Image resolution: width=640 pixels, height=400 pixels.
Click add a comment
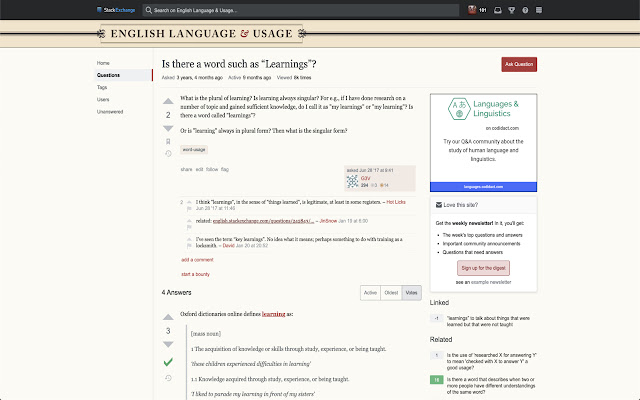click(x=197, y=260)
